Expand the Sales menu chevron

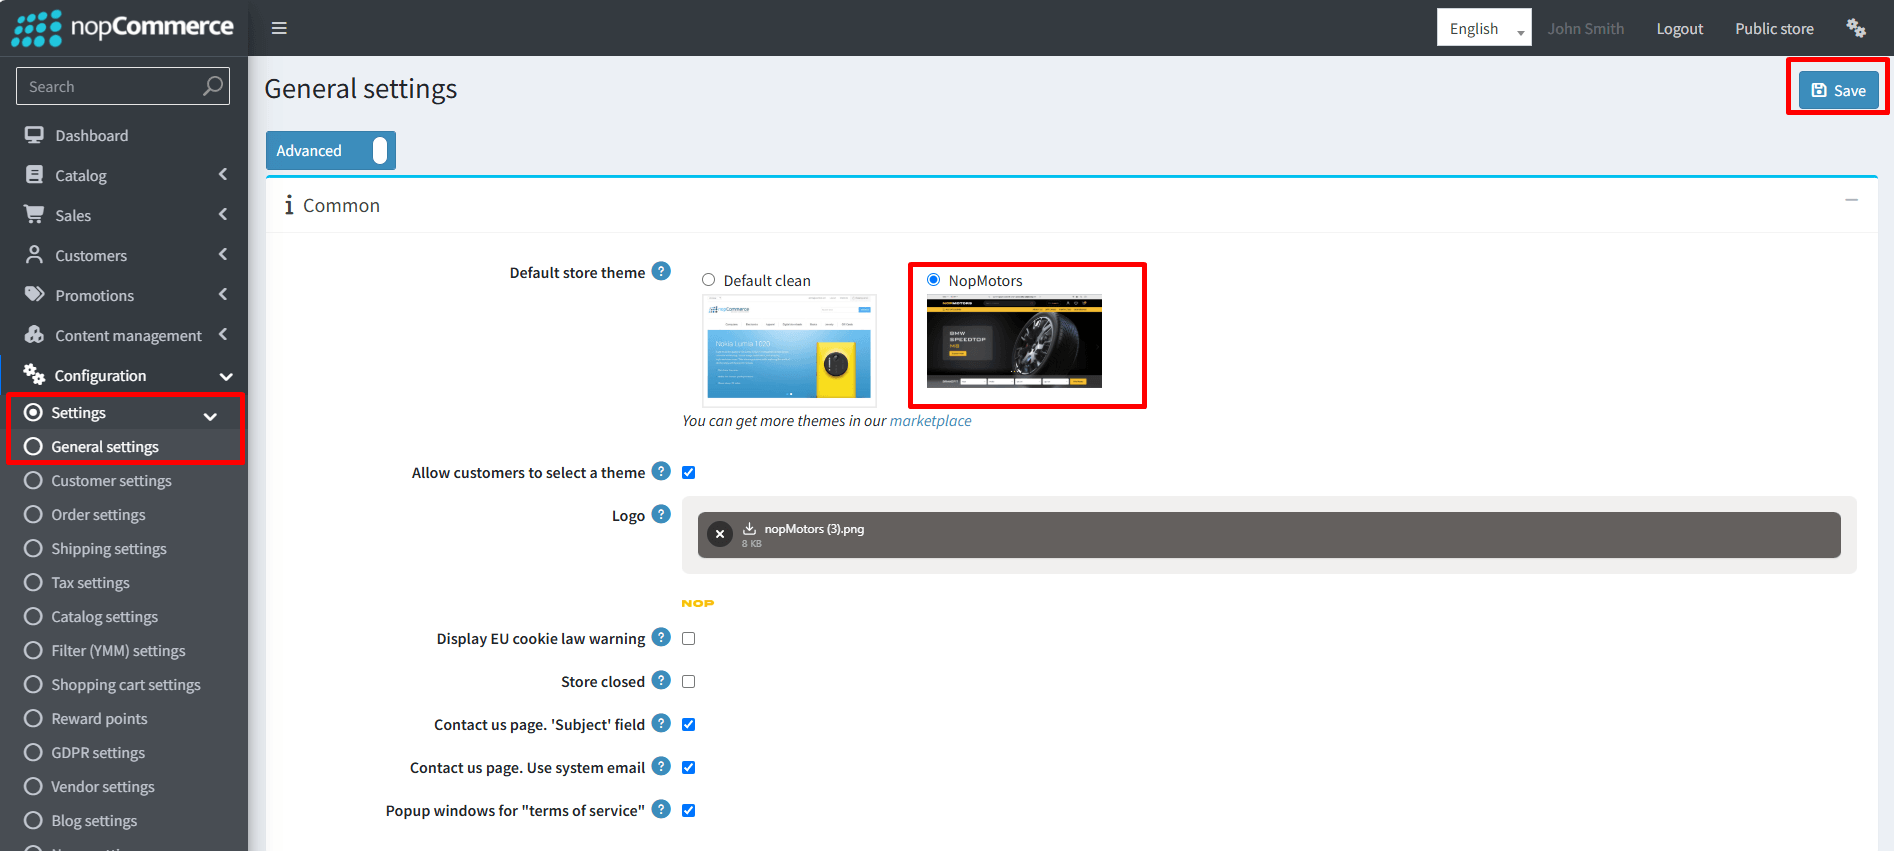pos(223,215)
